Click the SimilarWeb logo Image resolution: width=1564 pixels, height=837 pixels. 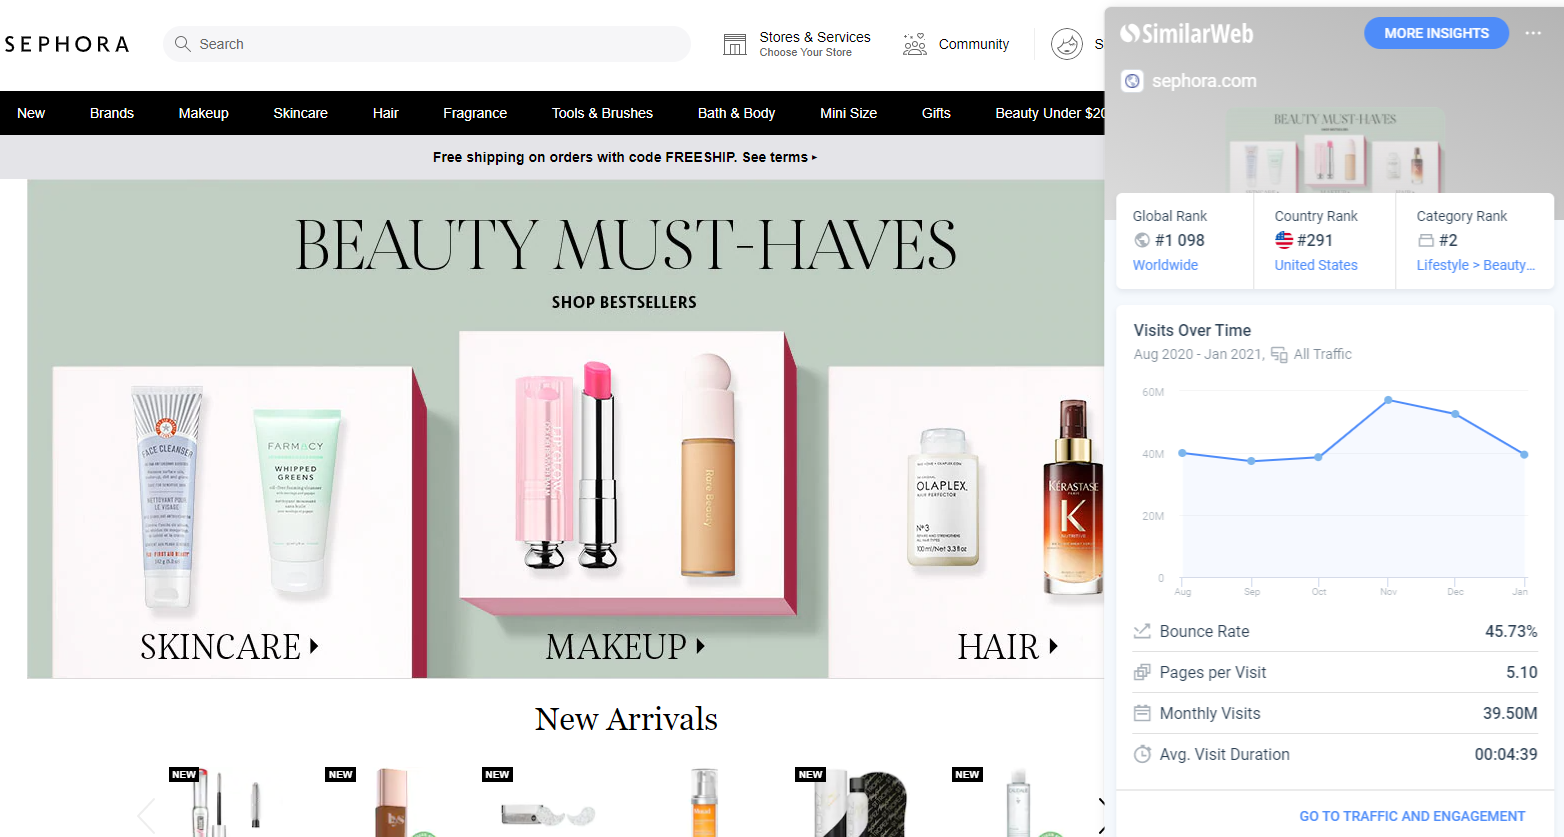point(1186,34)
